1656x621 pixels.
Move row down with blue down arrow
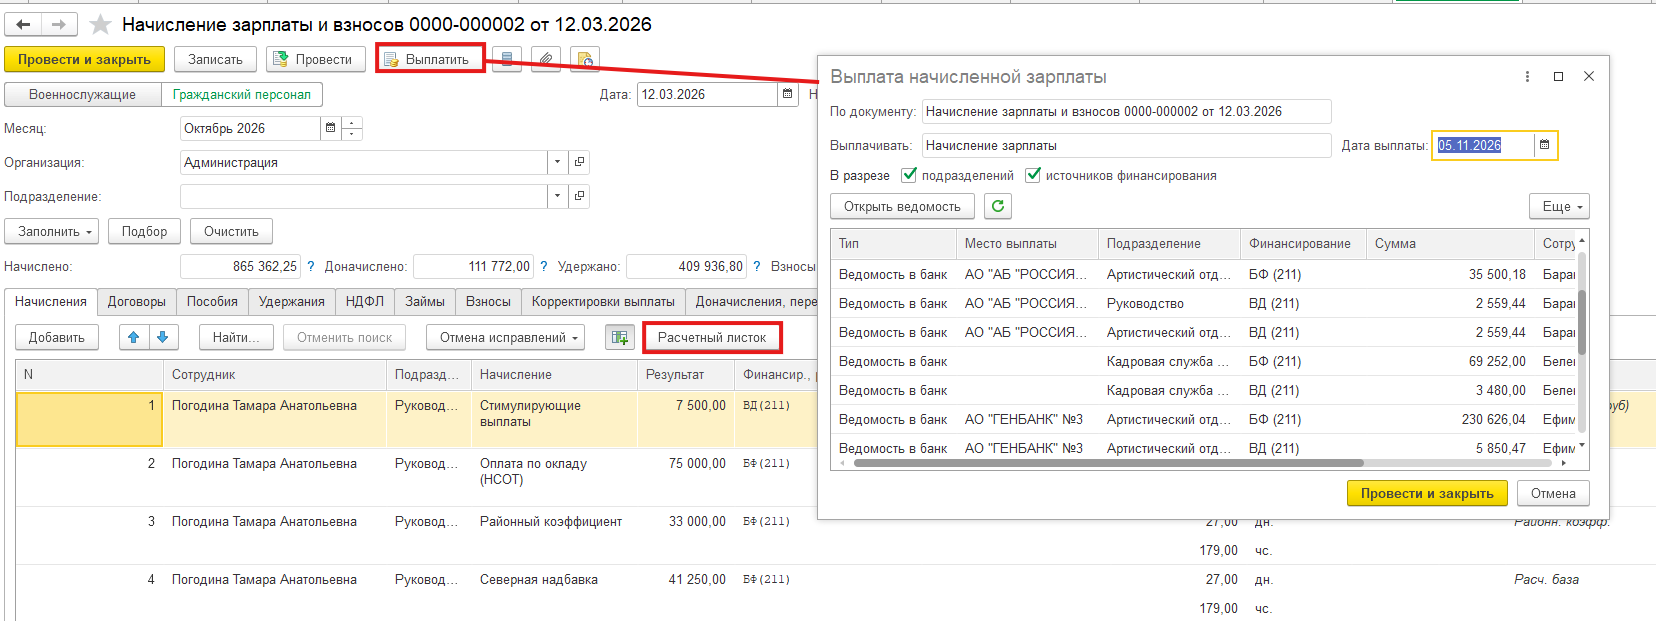[x=163, y=337]
